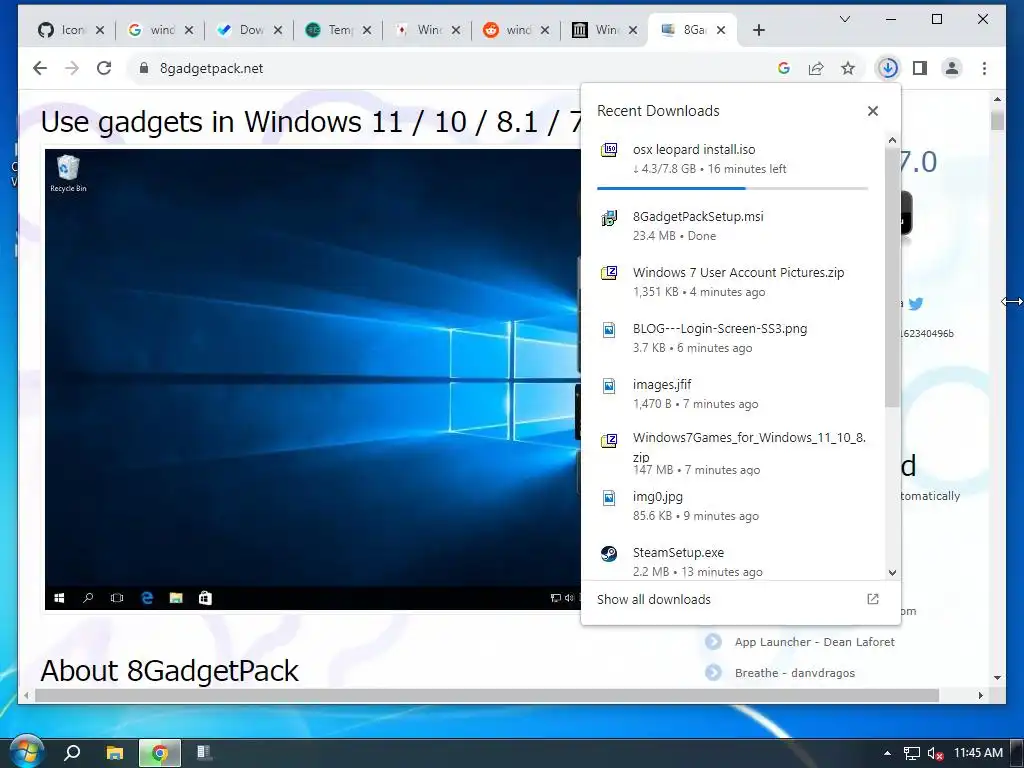
Task: Open the tab search chevron
Action: (x=844, y=19)
